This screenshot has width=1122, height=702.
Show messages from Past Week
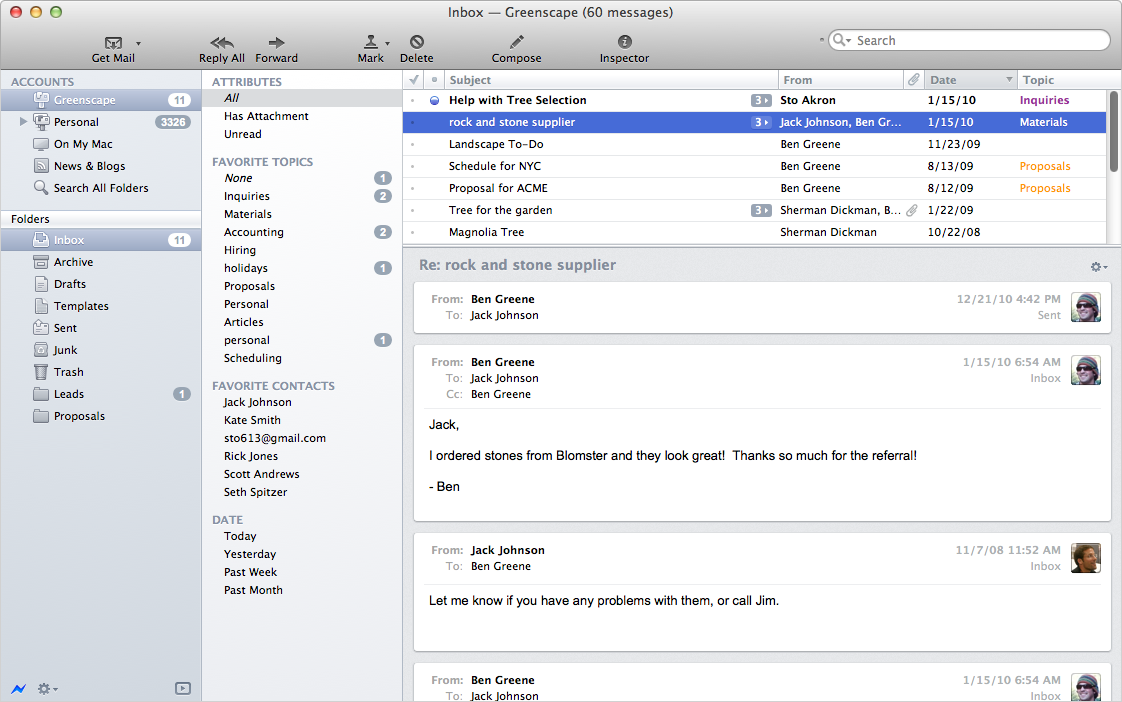point(251,572)
